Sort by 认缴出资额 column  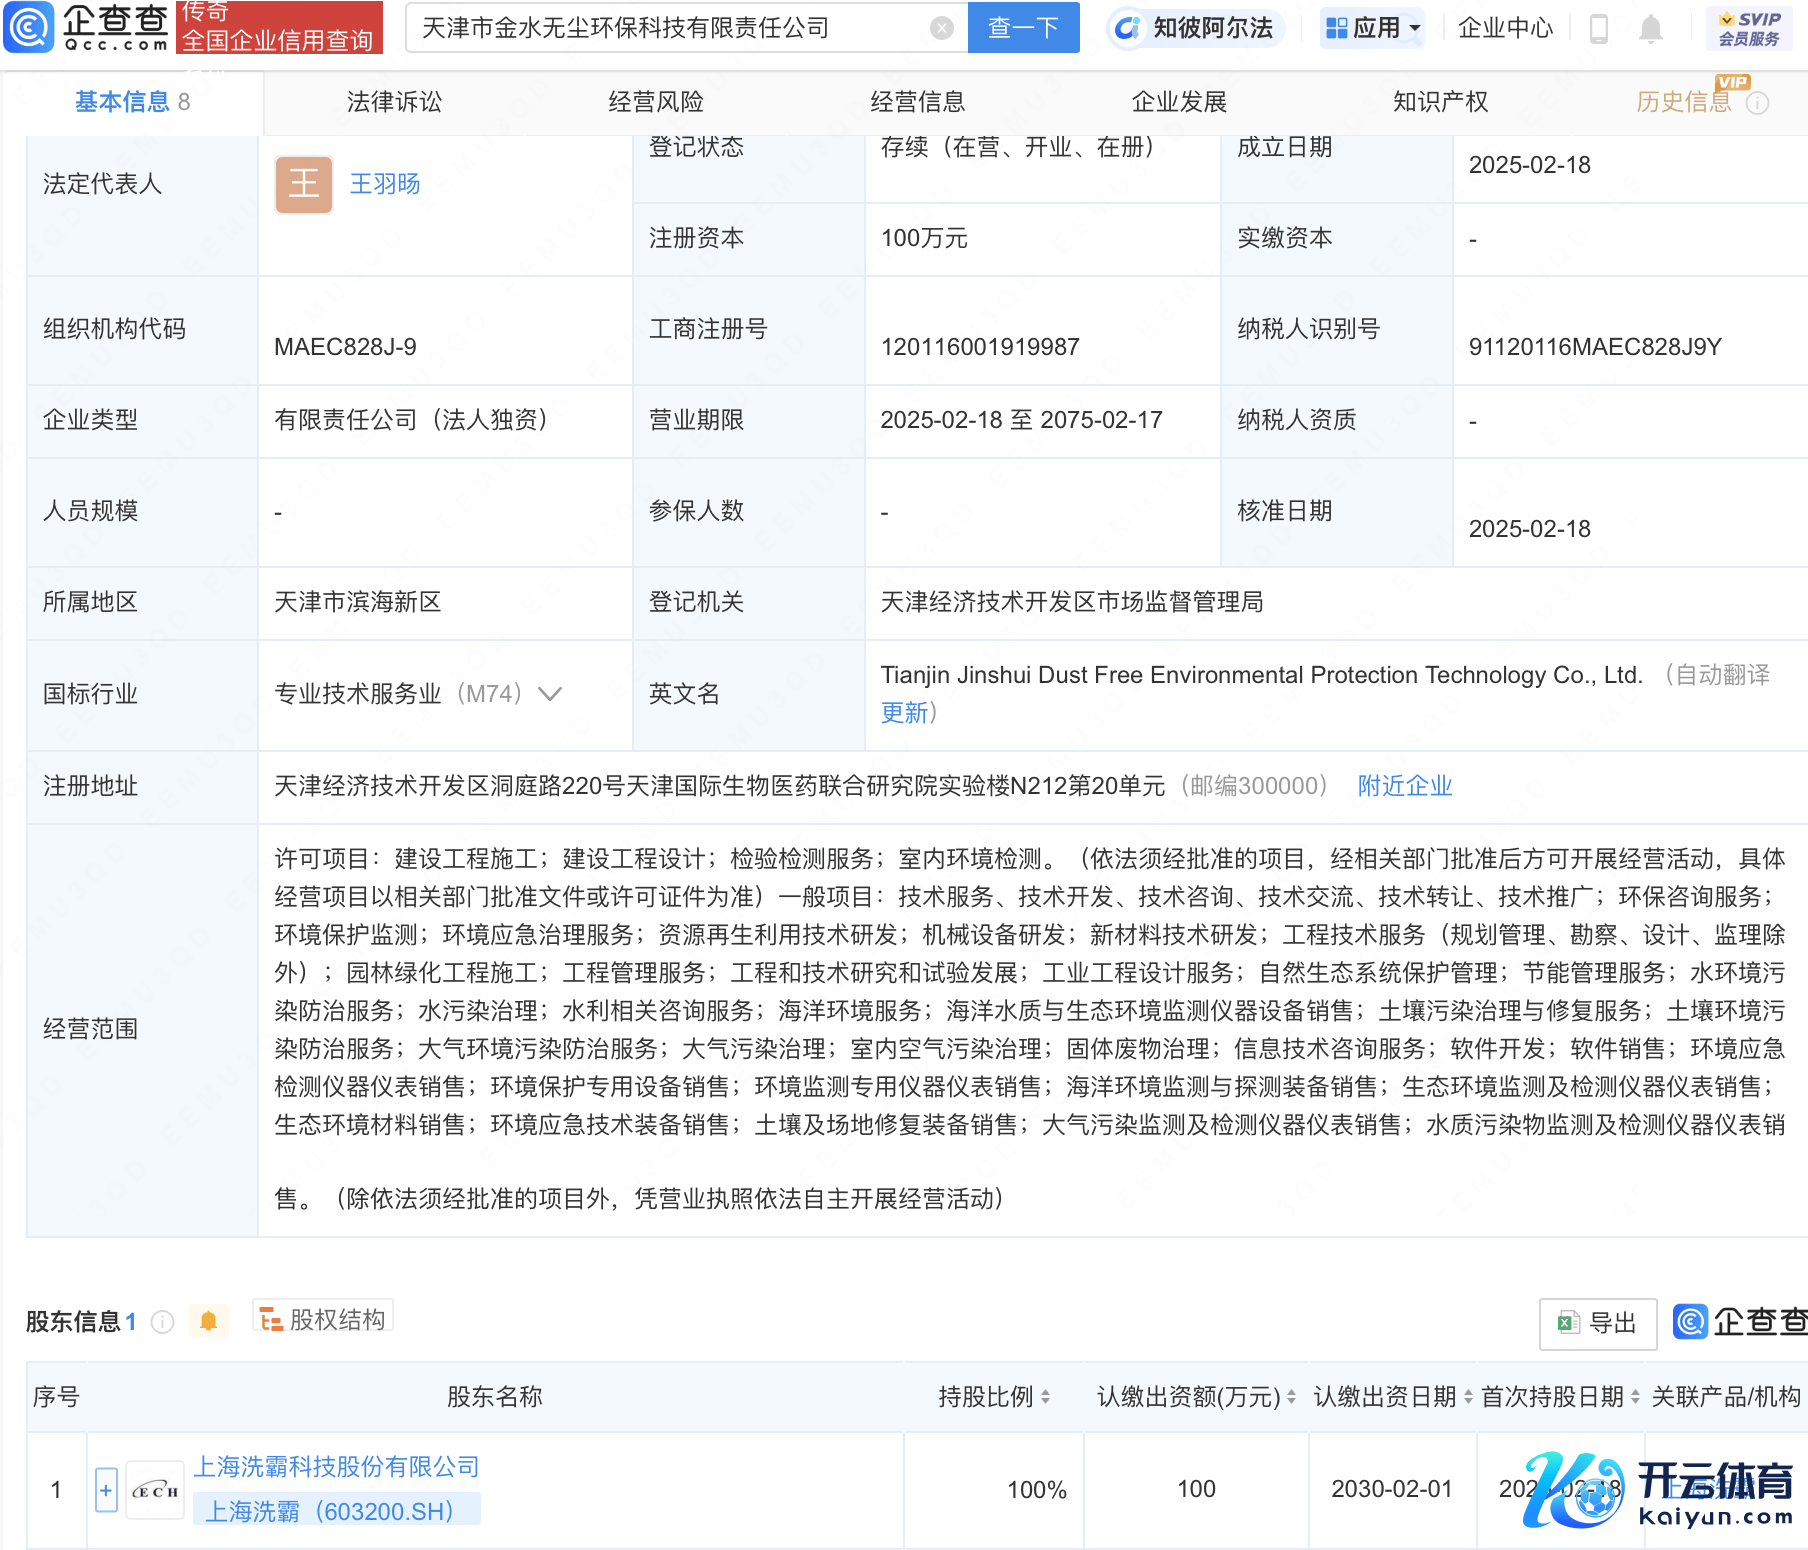(1291, 1397)
